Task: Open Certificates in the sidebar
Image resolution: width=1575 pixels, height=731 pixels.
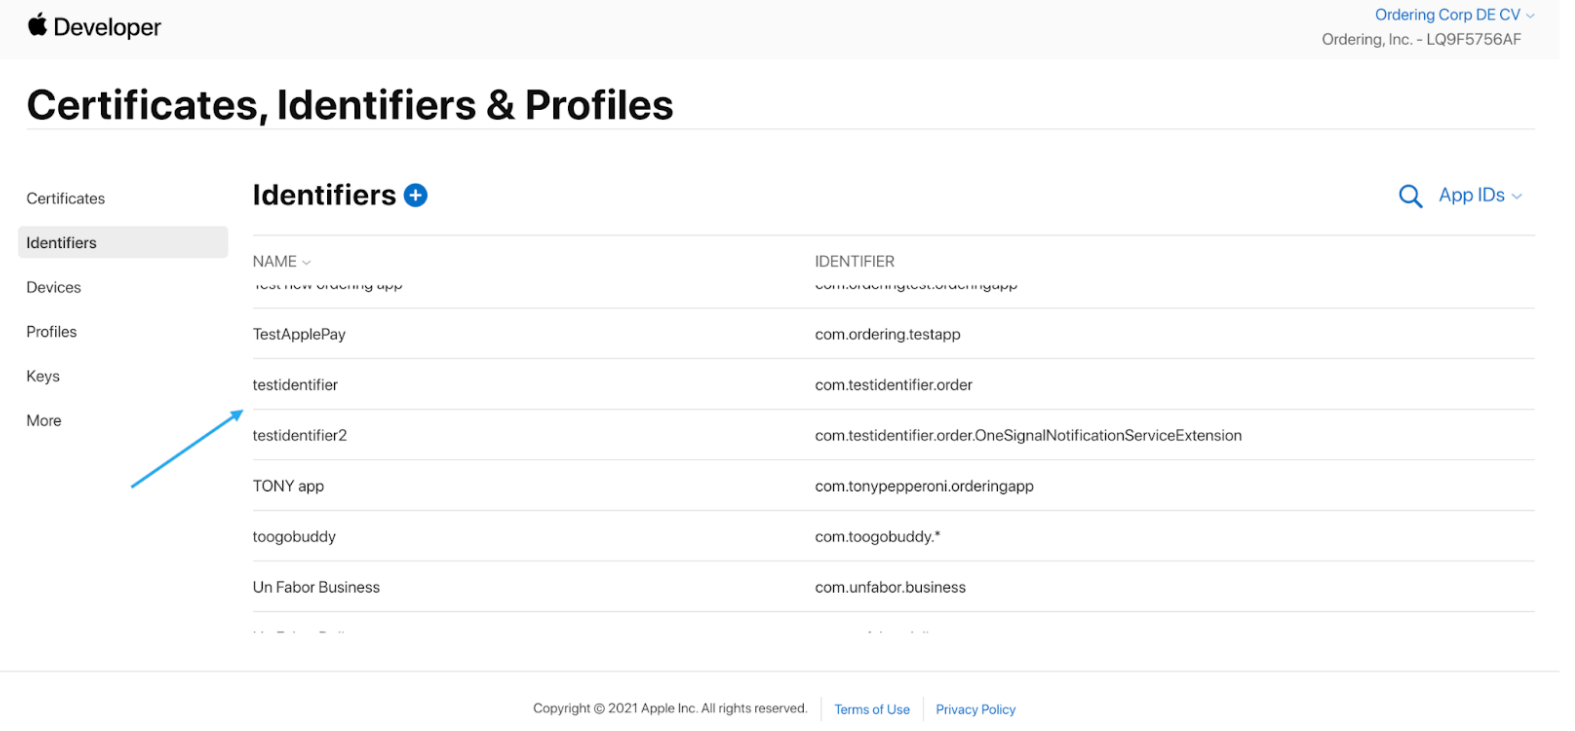Action: 66,198
